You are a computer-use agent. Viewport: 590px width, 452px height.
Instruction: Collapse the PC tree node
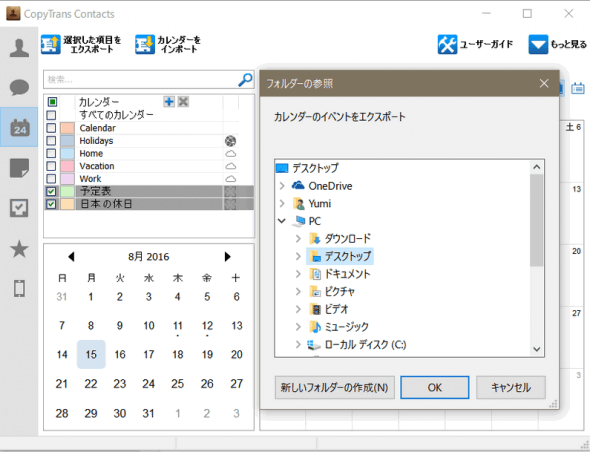pos(282,221)
